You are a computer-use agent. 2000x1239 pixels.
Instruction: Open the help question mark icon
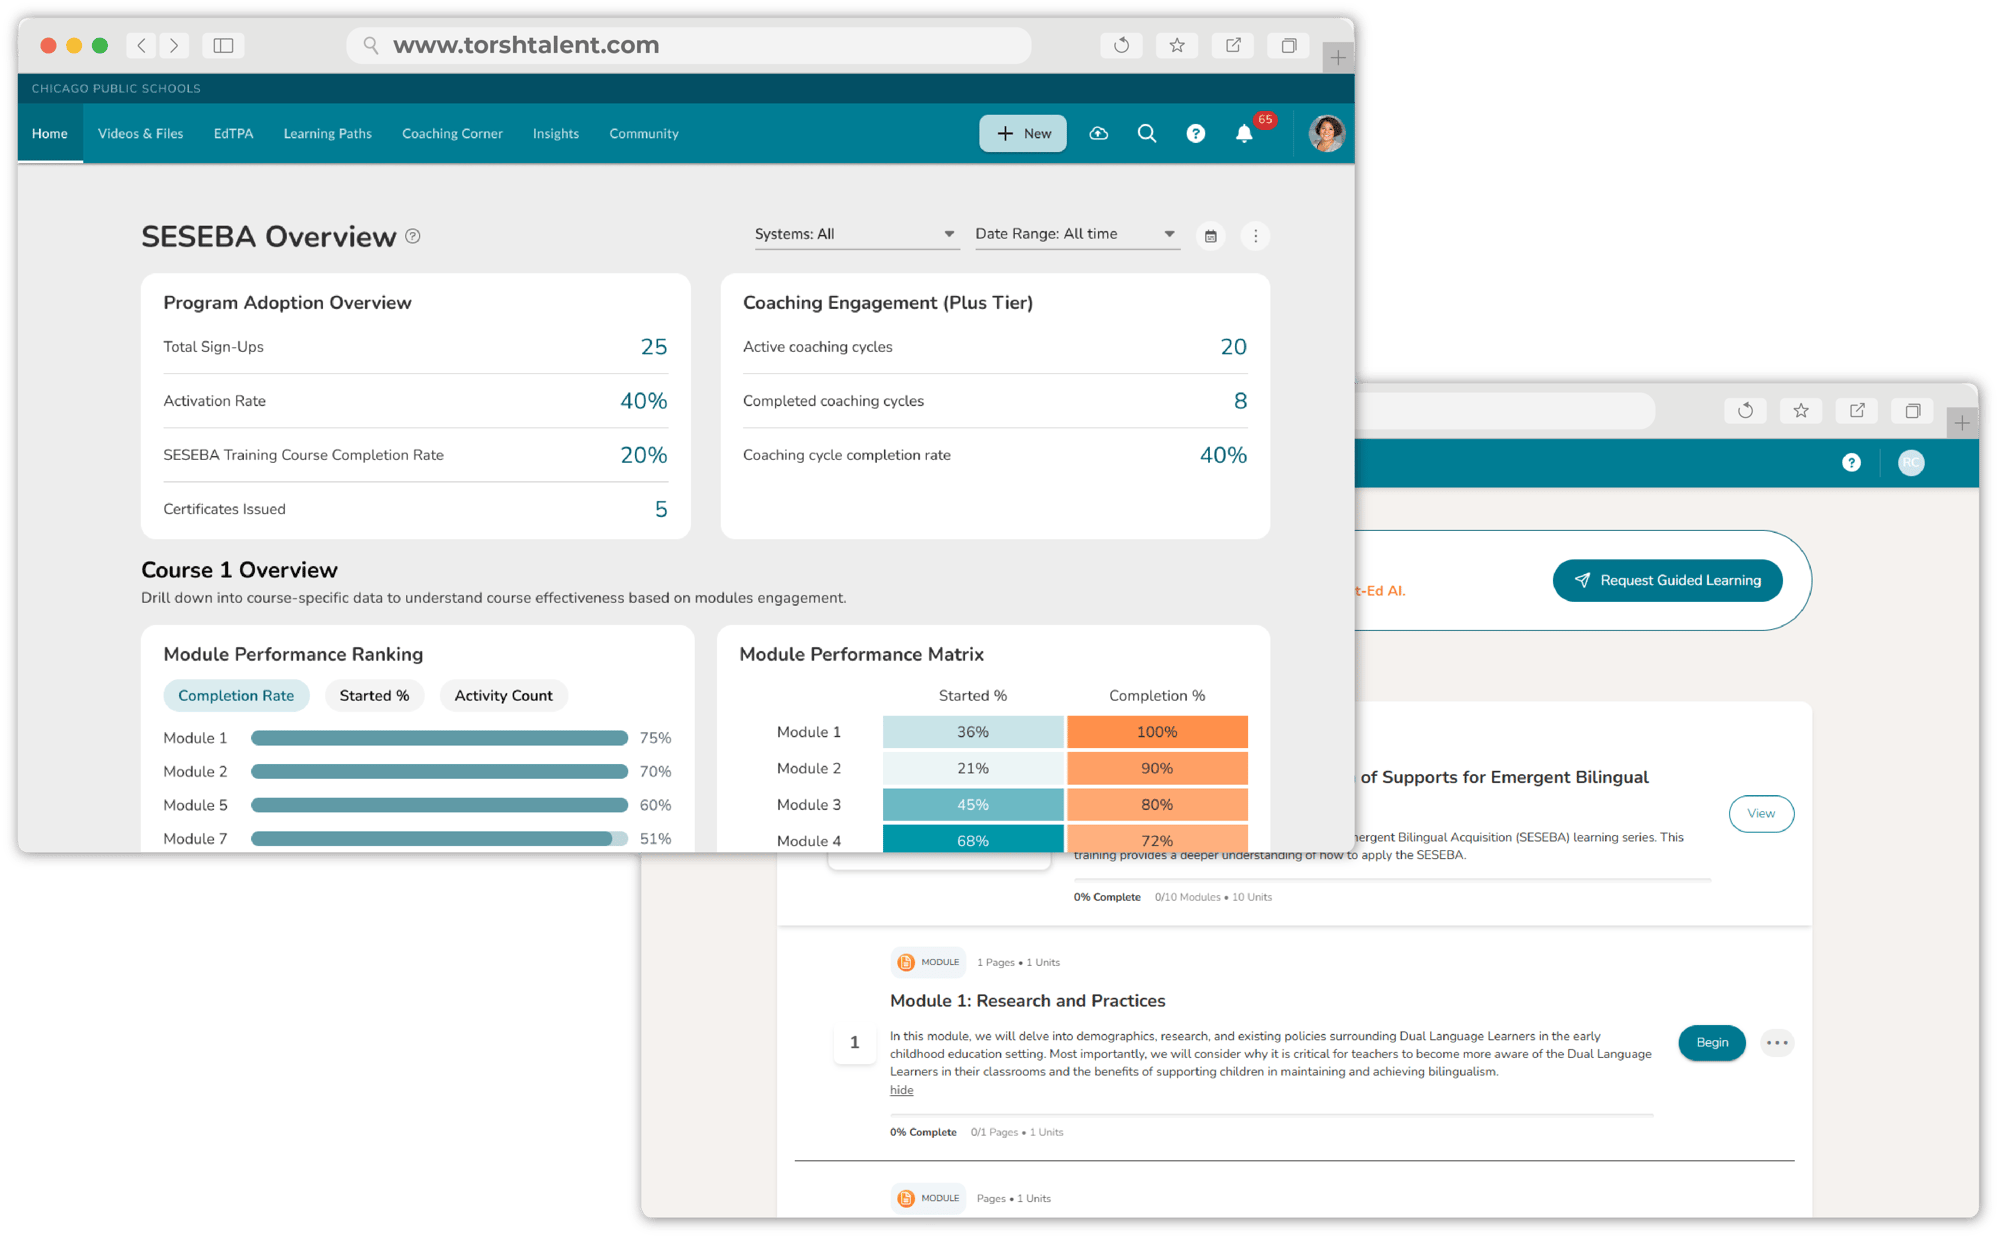1195,133
